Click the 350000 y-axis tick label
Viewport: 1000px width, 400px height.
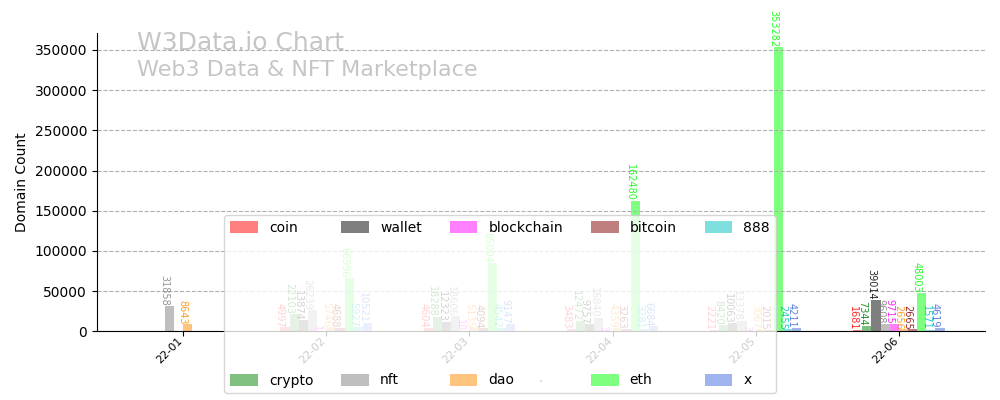(x=61, y=50)
